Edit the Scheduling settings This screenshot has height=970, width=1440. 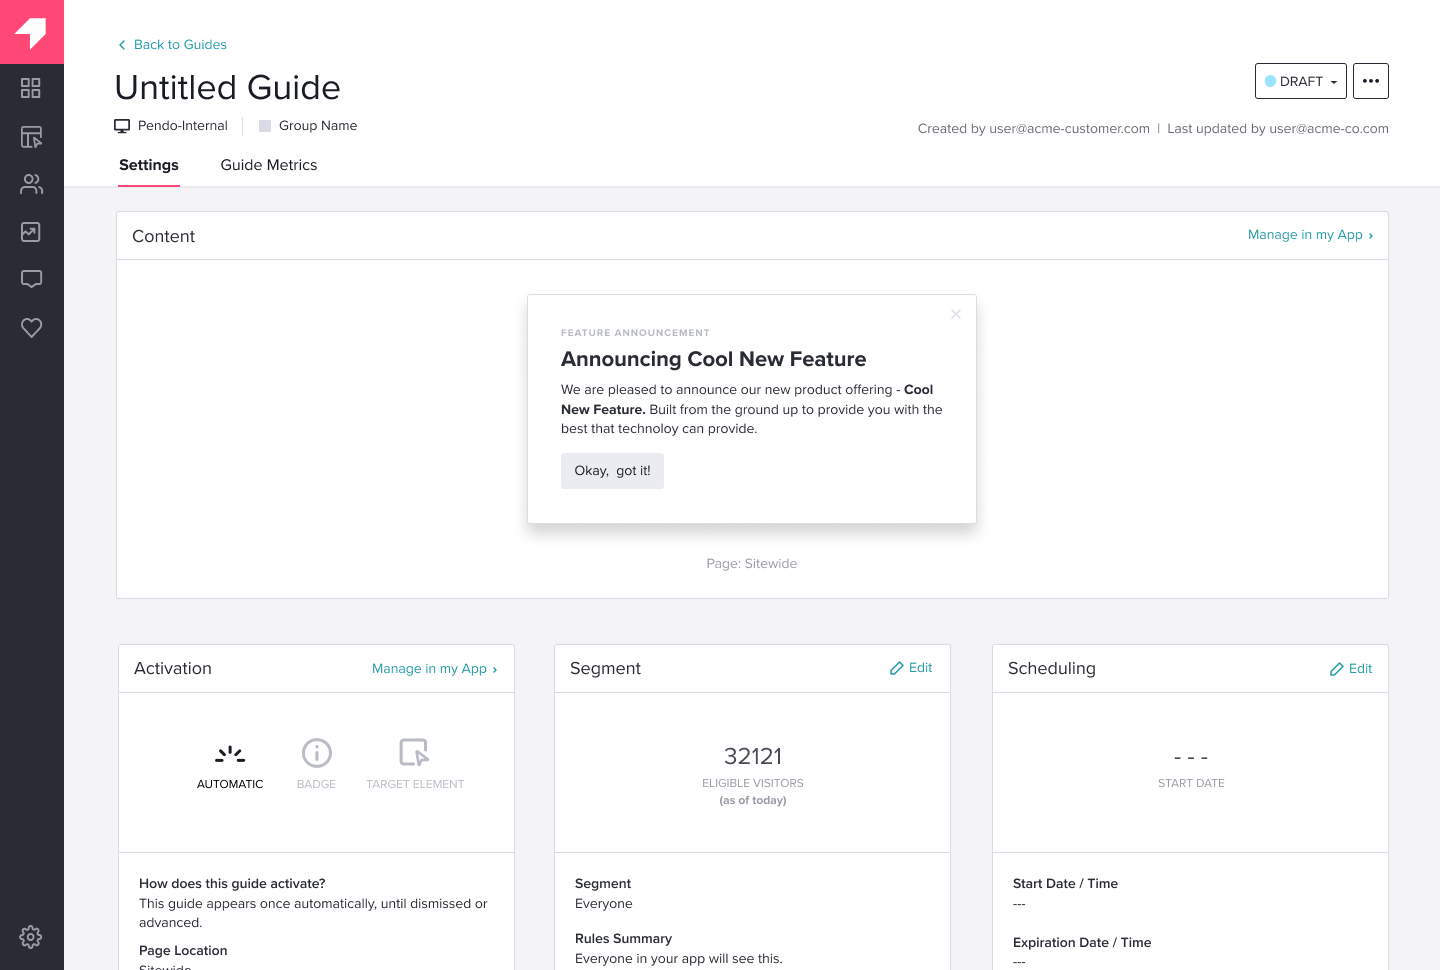pos(1350,668)
